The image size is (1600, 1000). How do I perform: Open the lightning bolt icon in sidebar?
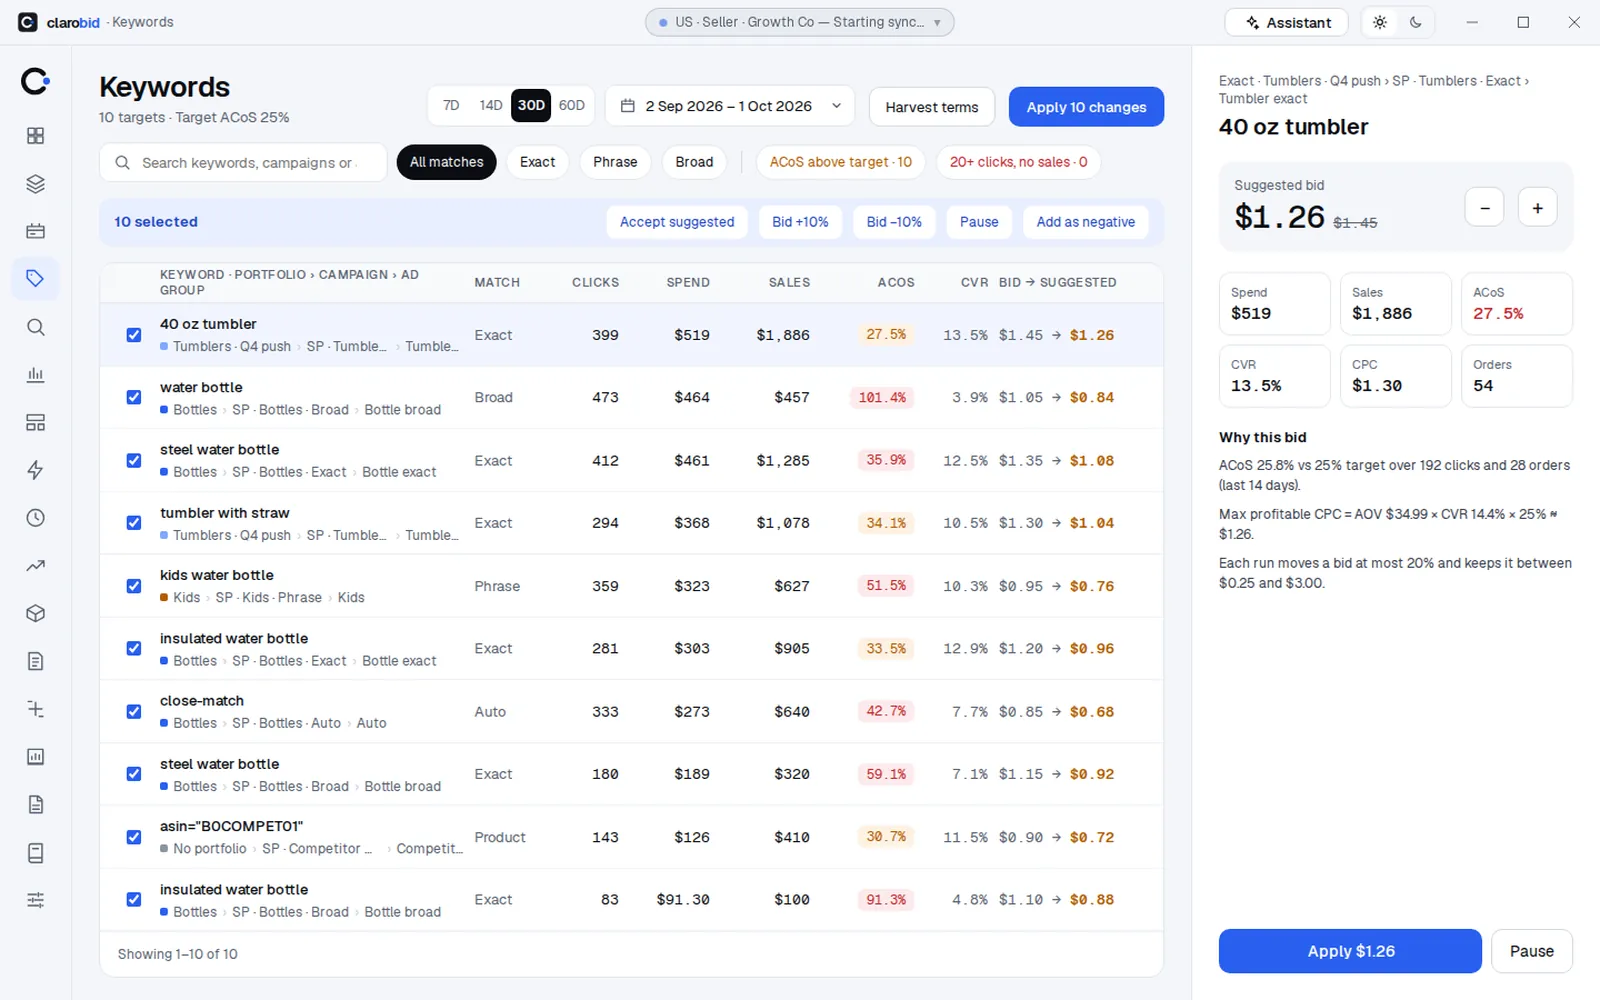click(x=35, y=470)
